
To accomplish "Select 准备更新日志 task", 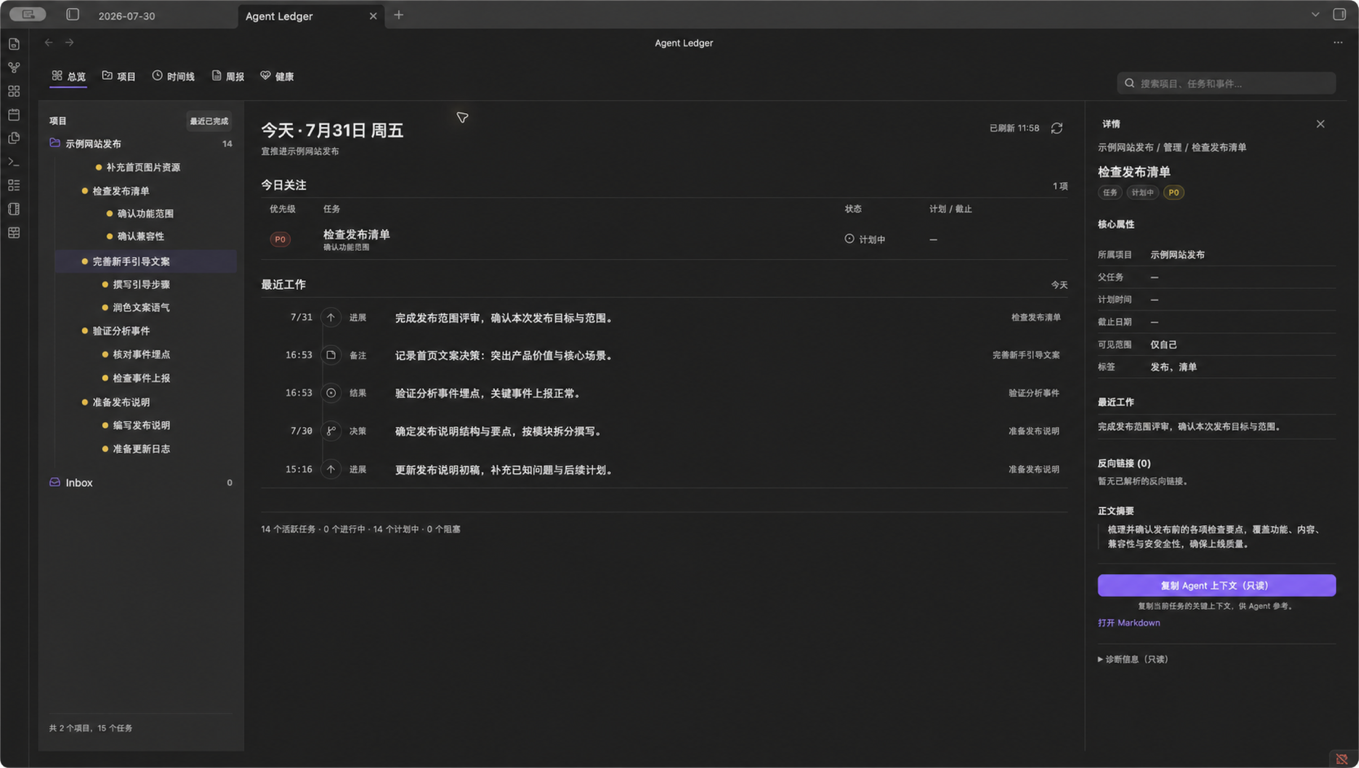I will [144, 449].
